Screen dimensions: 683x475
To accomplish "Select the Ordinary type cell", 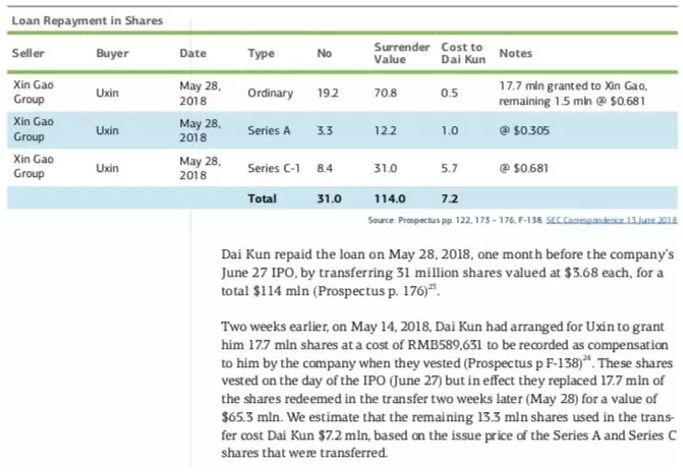I will pyautogui.click(x=270, y=93).
